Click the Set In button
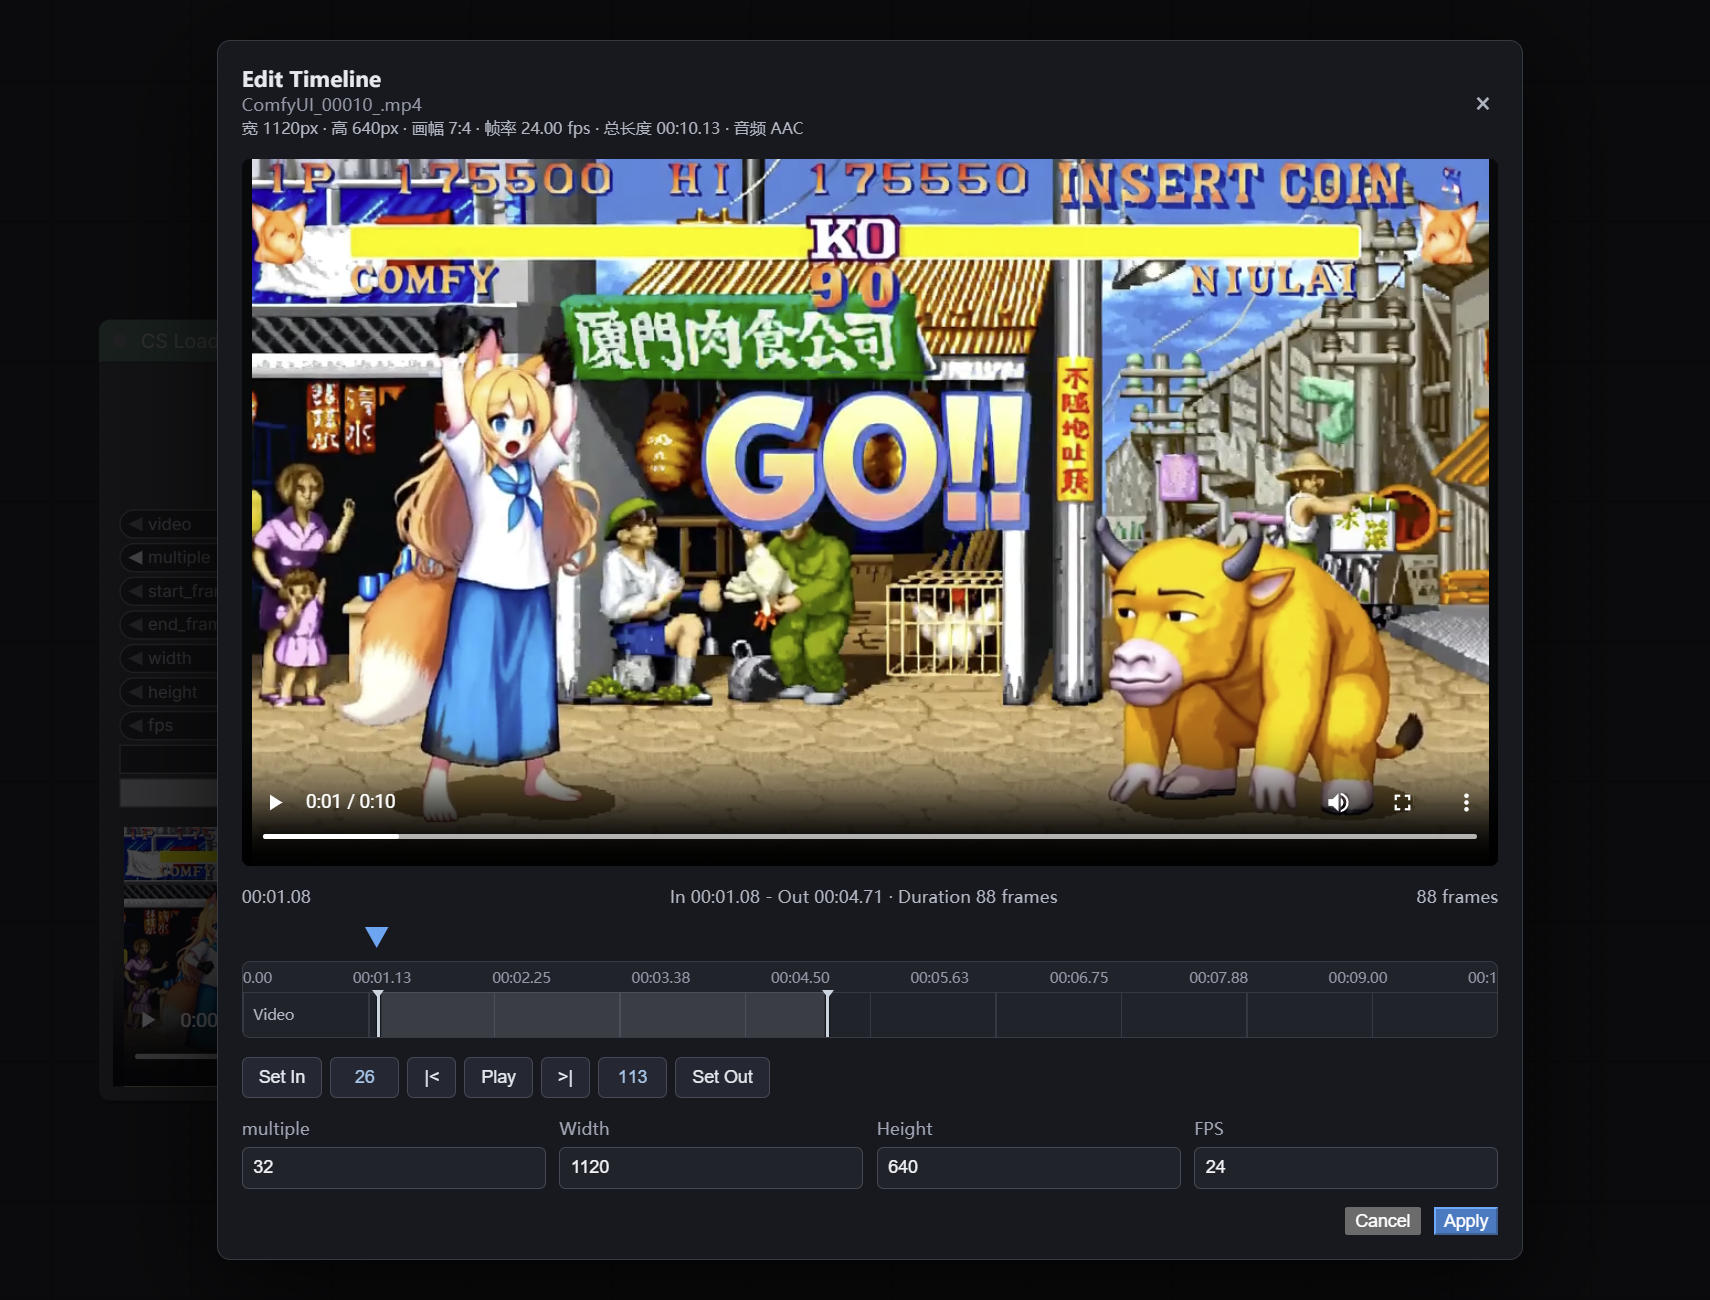This screenshot has width=1710, height=1300. (282, 1077)
